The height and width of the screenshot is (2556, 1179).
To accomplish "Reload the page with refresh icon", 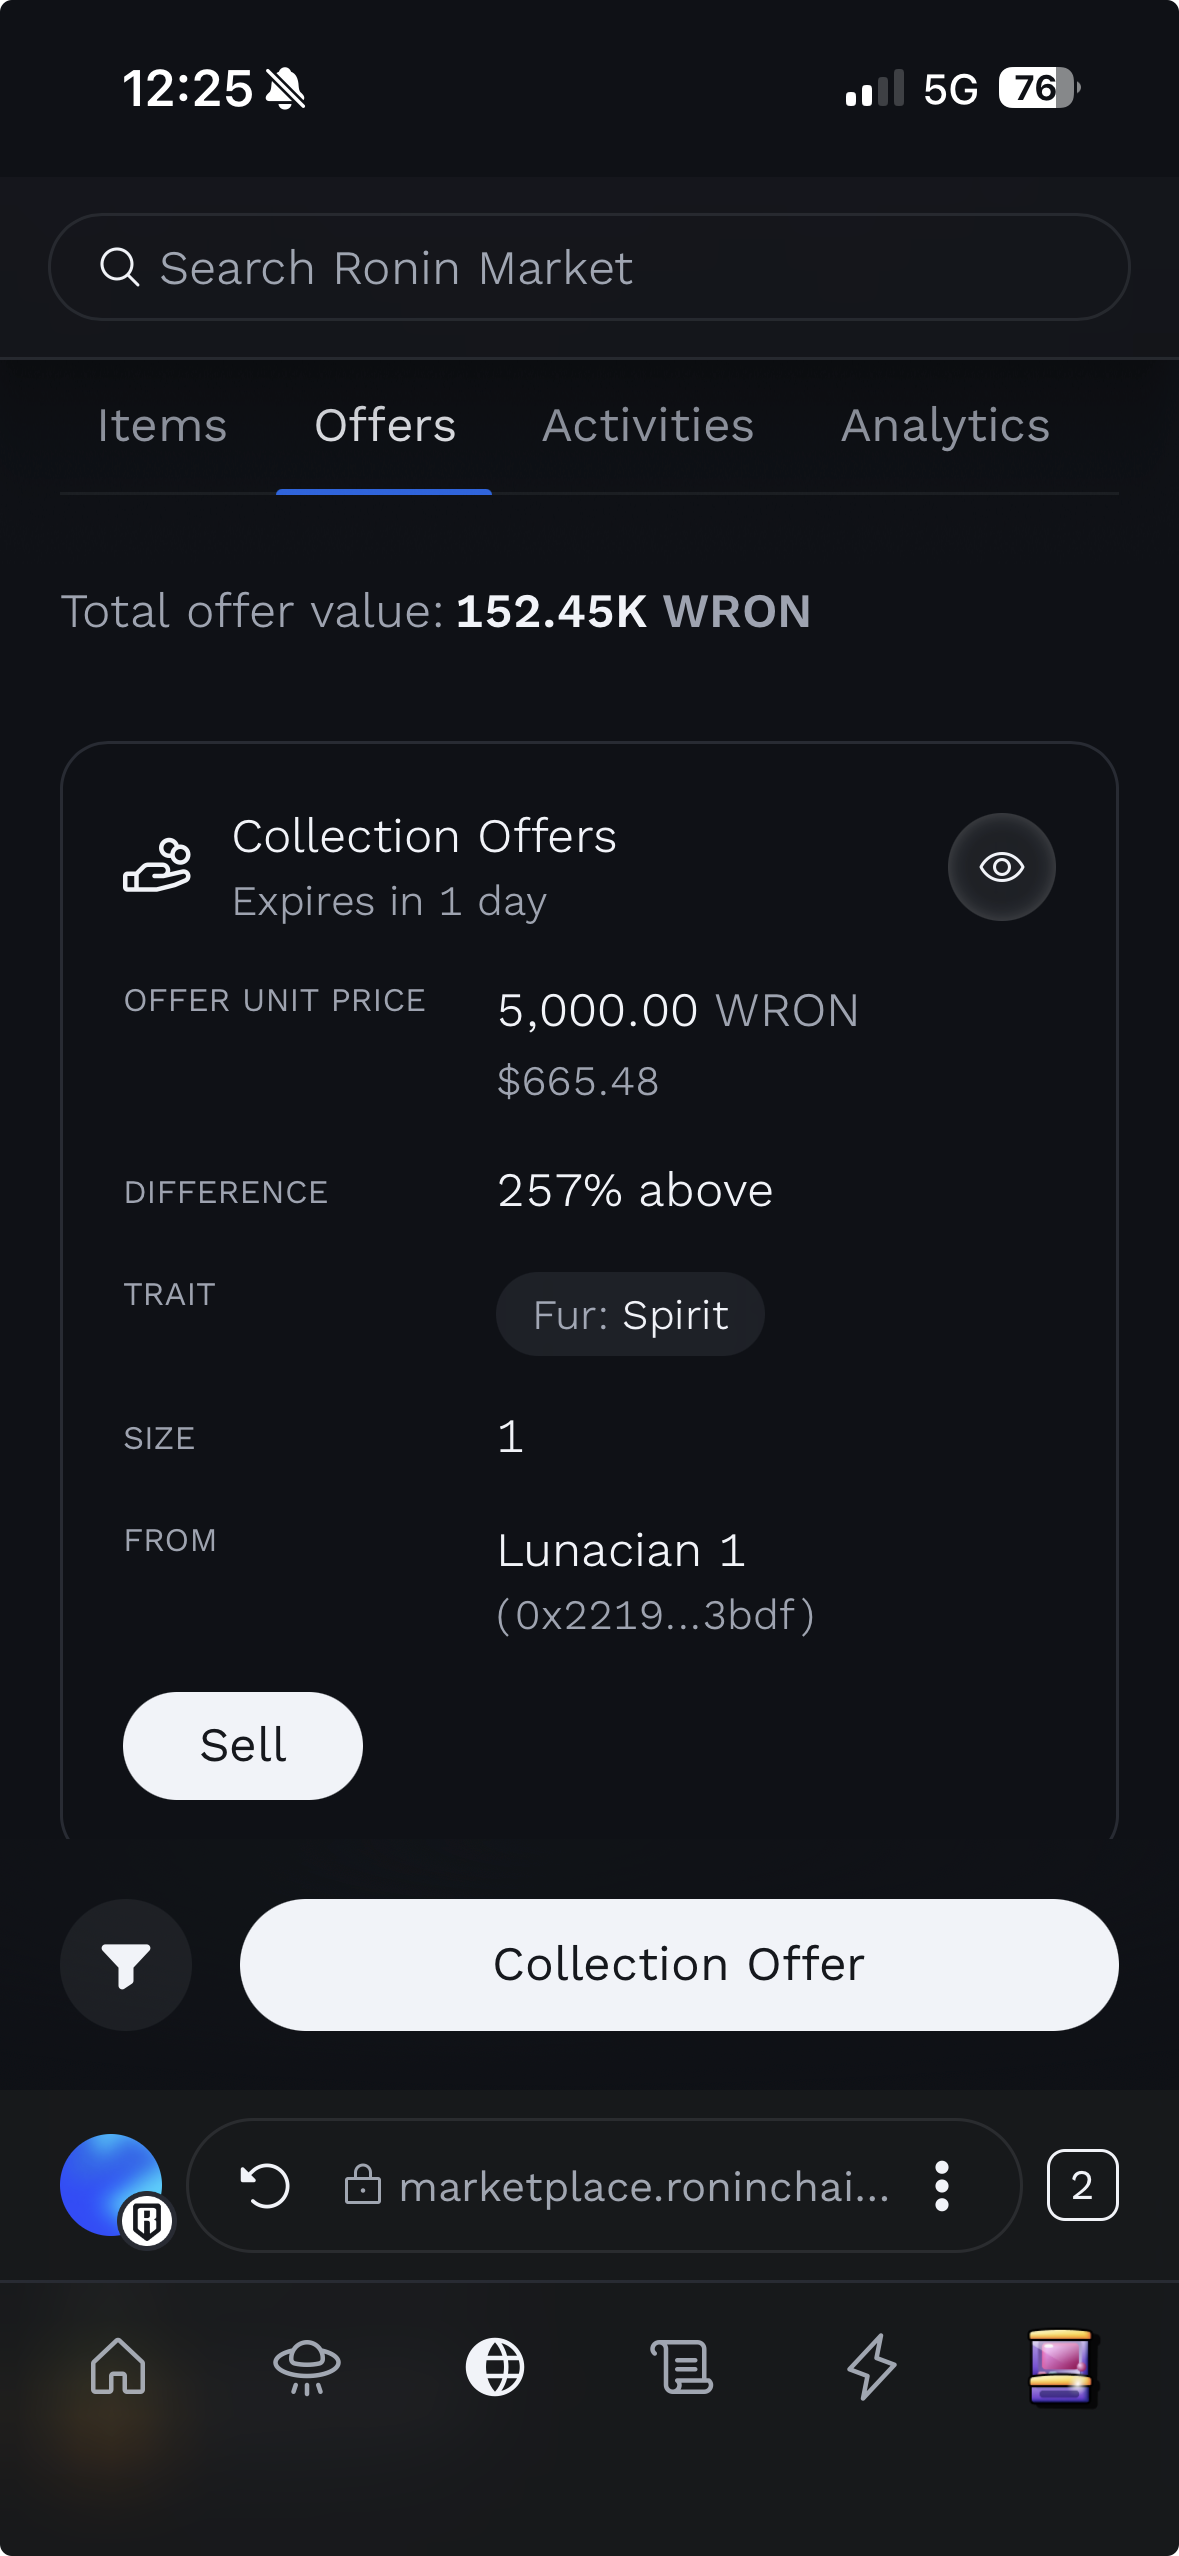I will [x=266, y=2185].
